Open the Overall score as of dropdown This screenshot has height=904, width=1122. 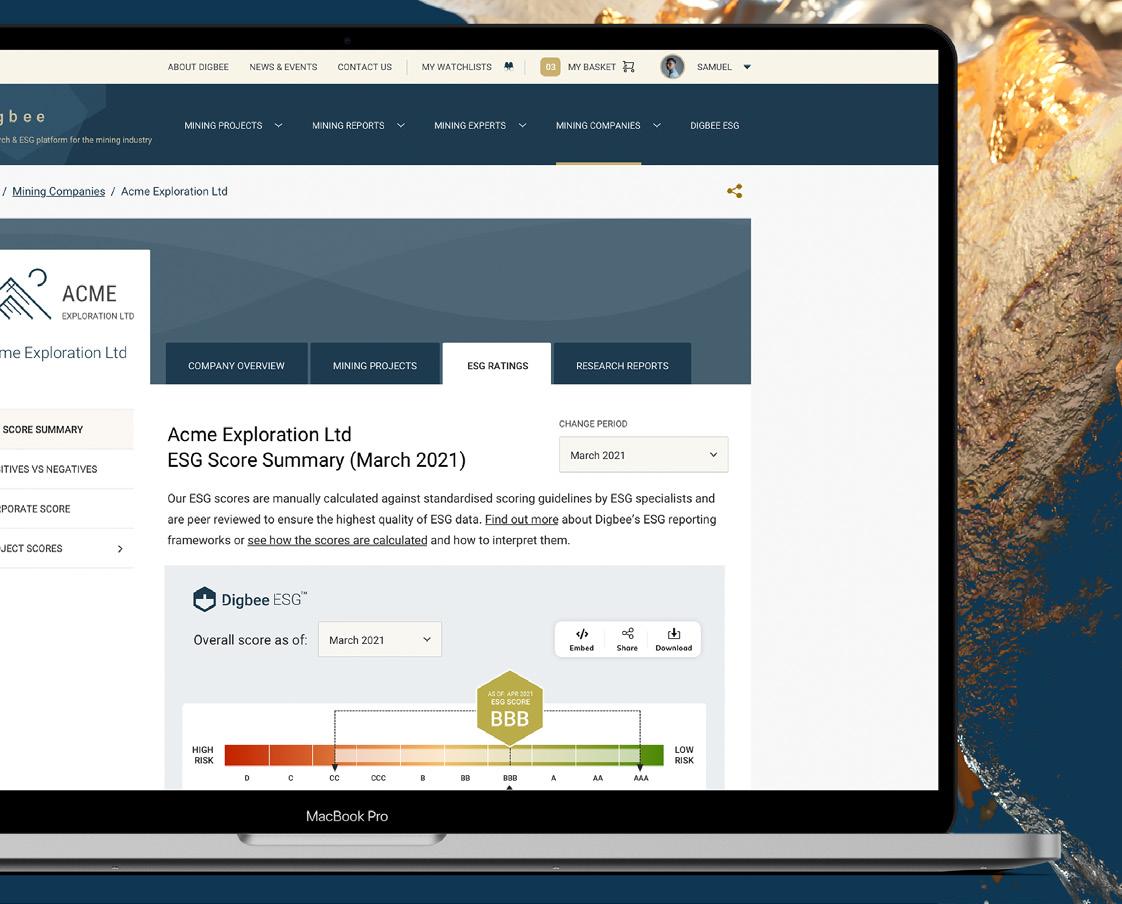379,639
